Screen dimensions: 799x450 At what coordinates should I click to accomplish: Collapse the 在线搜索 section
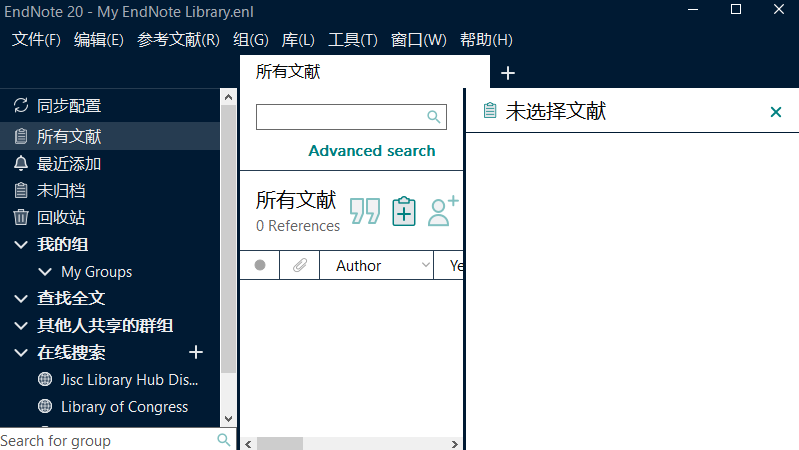(x=21, y=353)
